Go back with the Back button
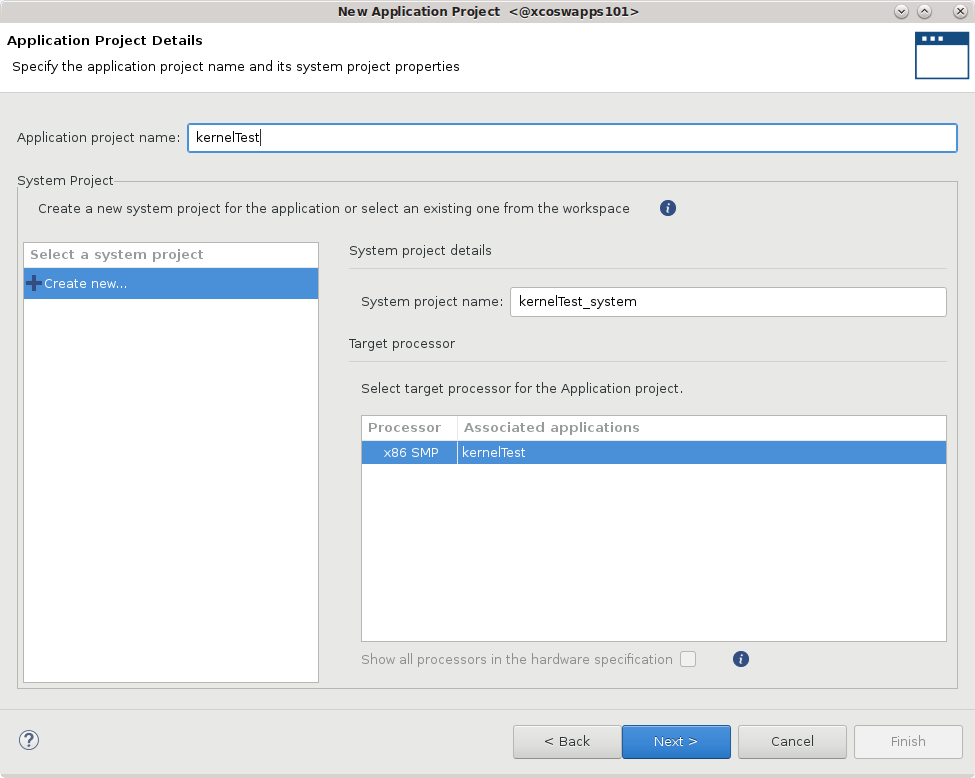This screenshot has height=778, width=975. pyautogui.click(x=567, y=742)
